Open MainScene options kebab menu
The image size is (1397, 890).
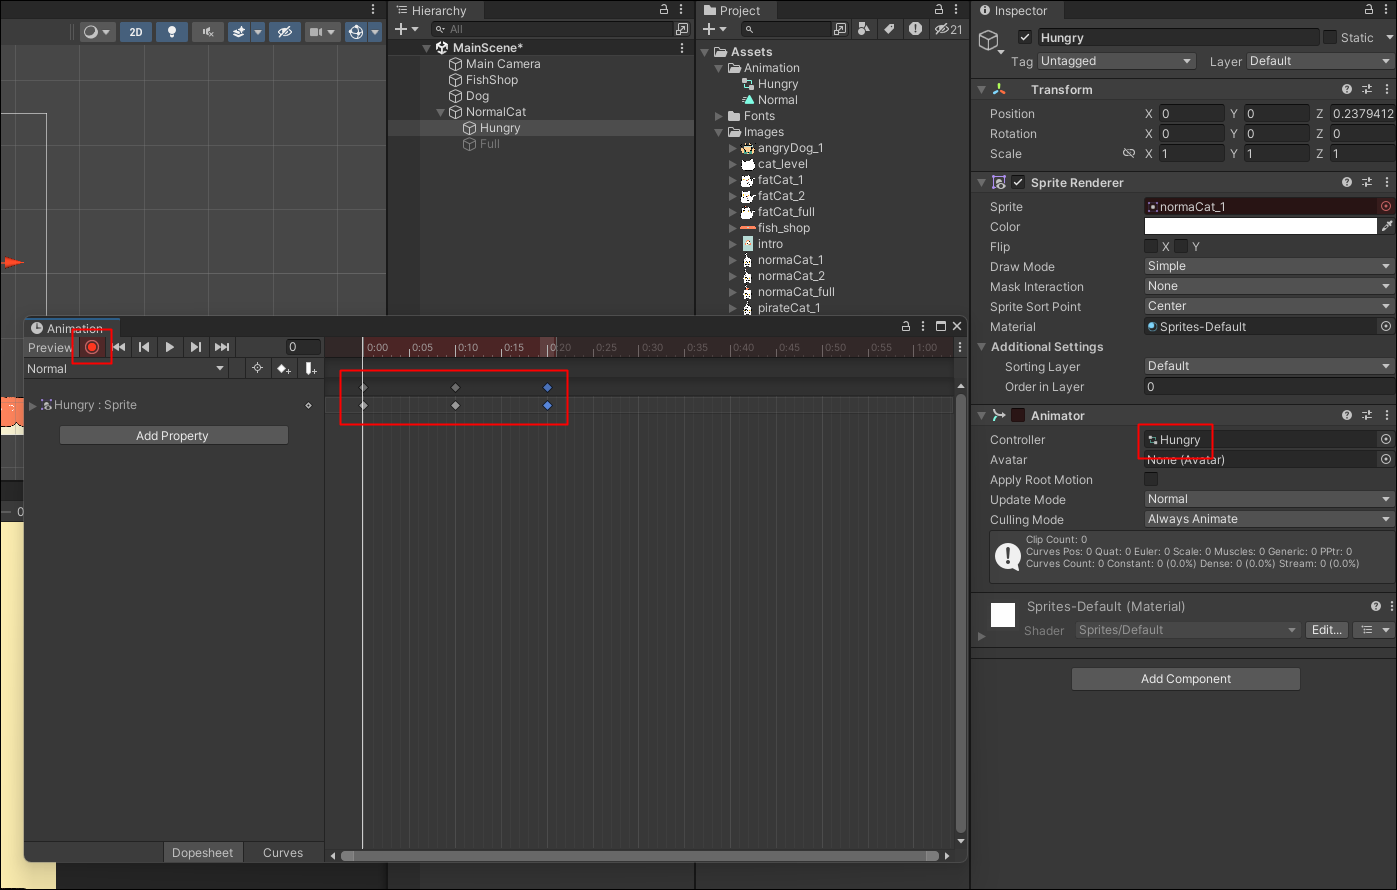682,48
